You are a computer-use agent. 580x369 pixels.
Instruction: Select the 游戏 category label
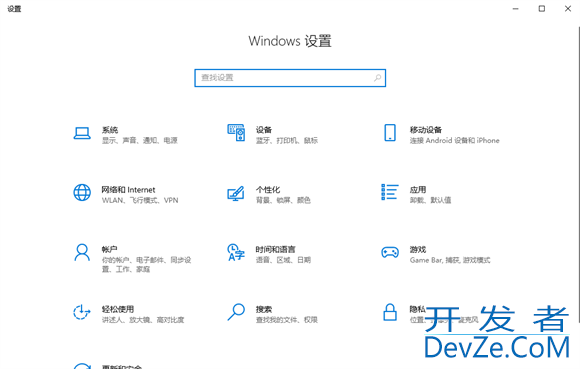[418, 250]
